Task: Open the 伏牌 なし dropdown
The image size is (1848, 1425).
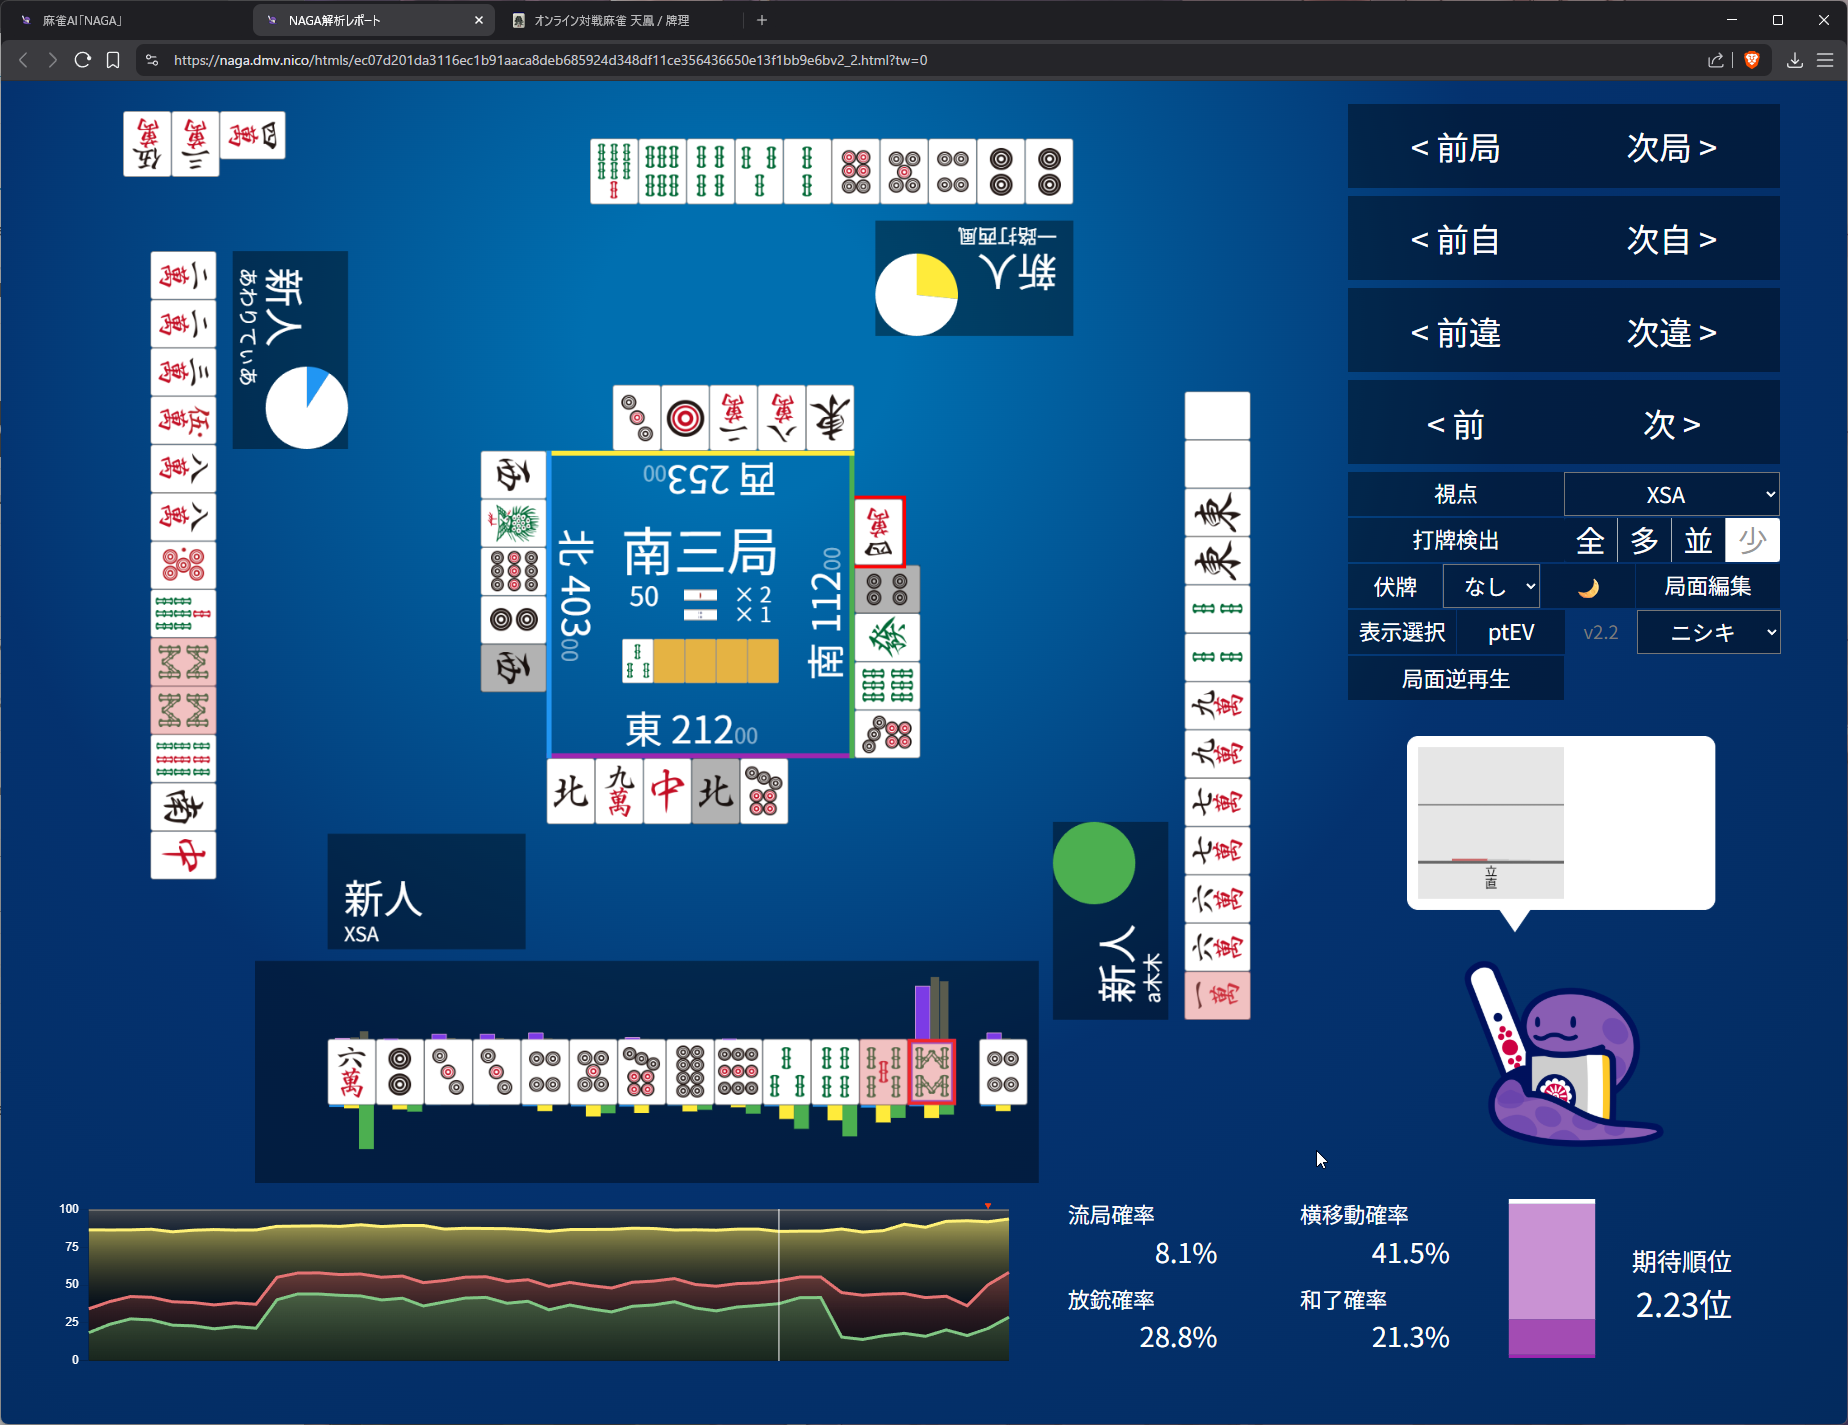Action: pyautogui.click(x=1491, y=587)
